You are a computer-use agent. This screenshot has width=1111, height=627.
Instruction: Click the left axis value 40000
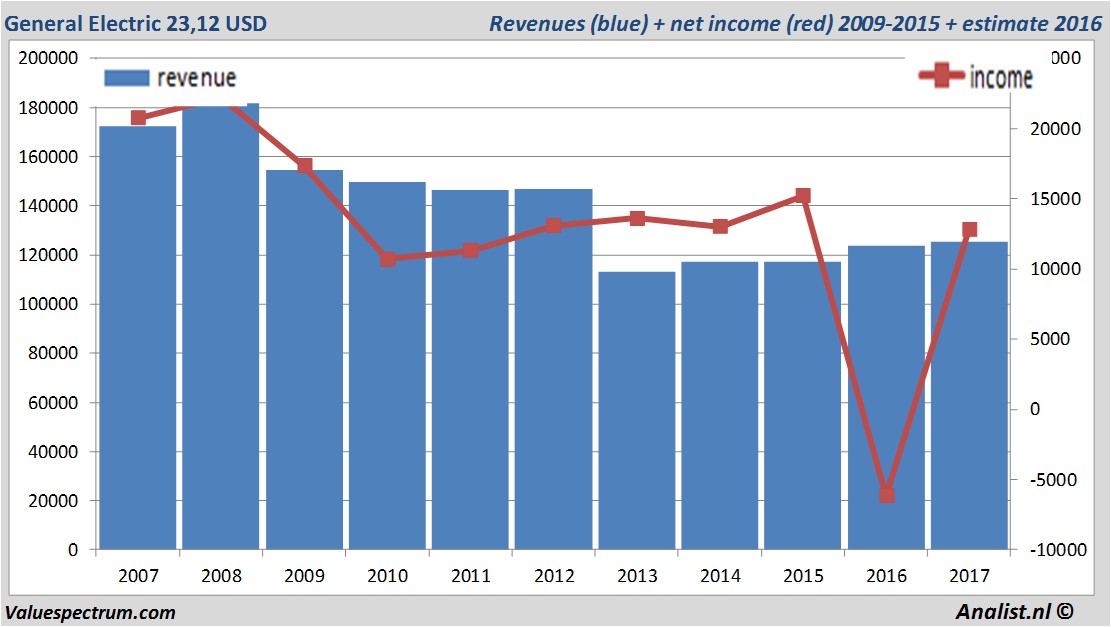[x=53, y=451]
